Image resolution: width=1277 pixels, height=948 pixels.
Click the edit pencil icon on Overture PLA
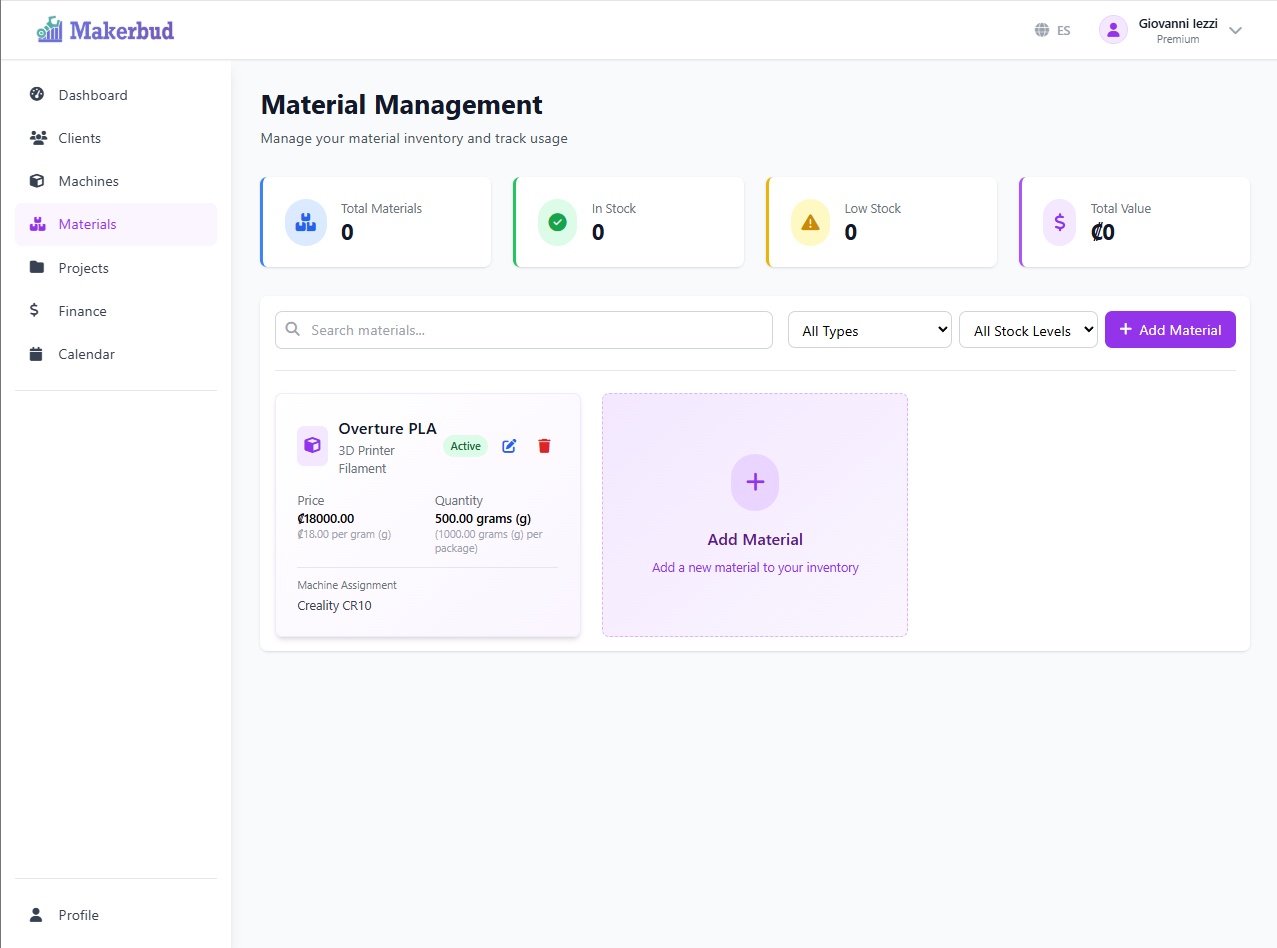tap(509, 446)
